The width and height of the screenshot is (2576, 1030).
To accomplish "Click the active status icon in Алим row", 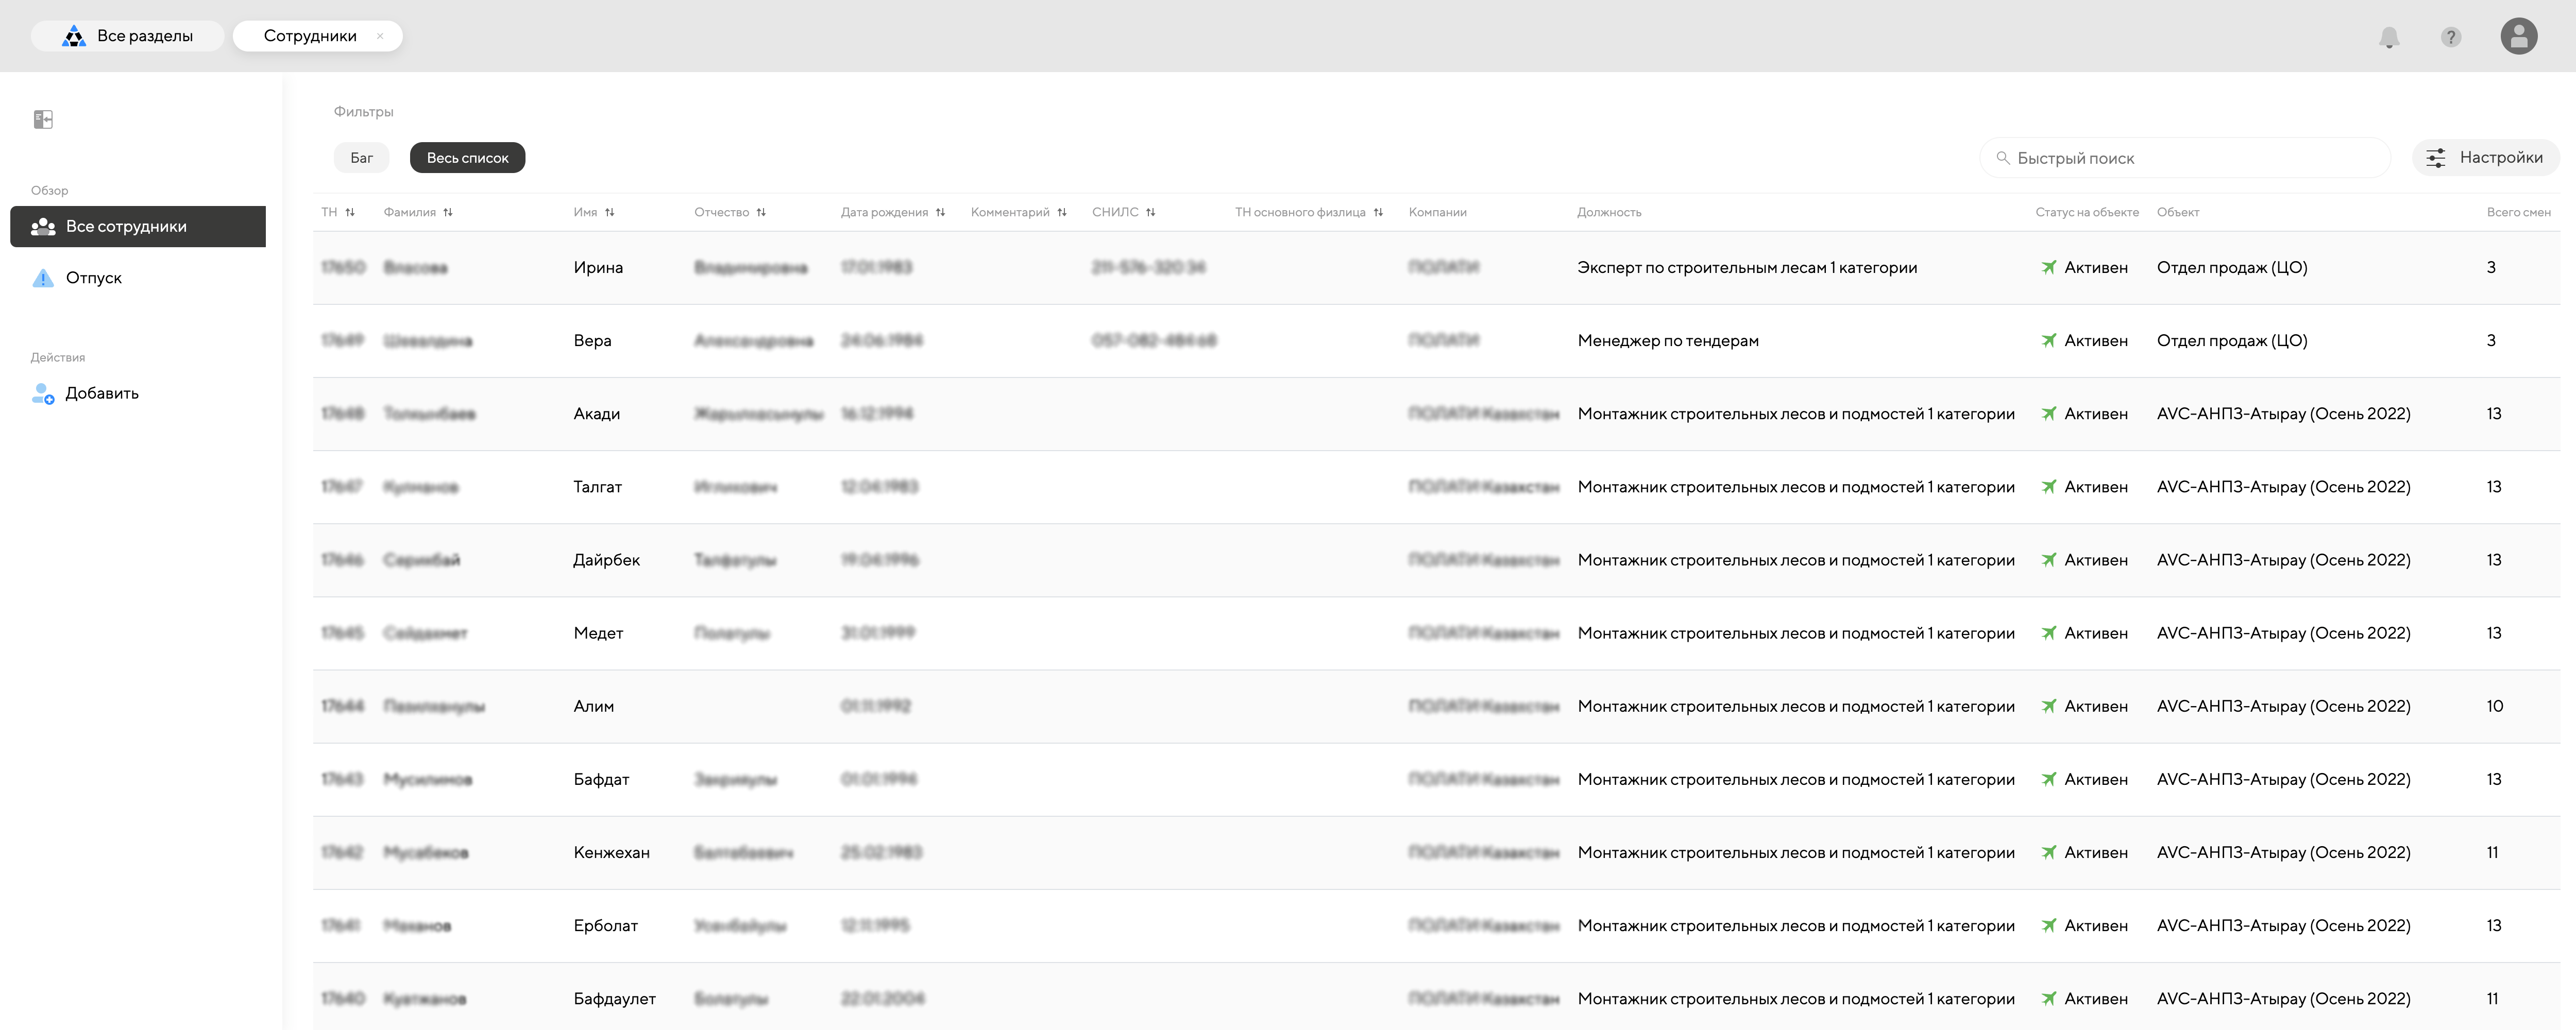I will pyautogui.click(x=2049, y=706).
